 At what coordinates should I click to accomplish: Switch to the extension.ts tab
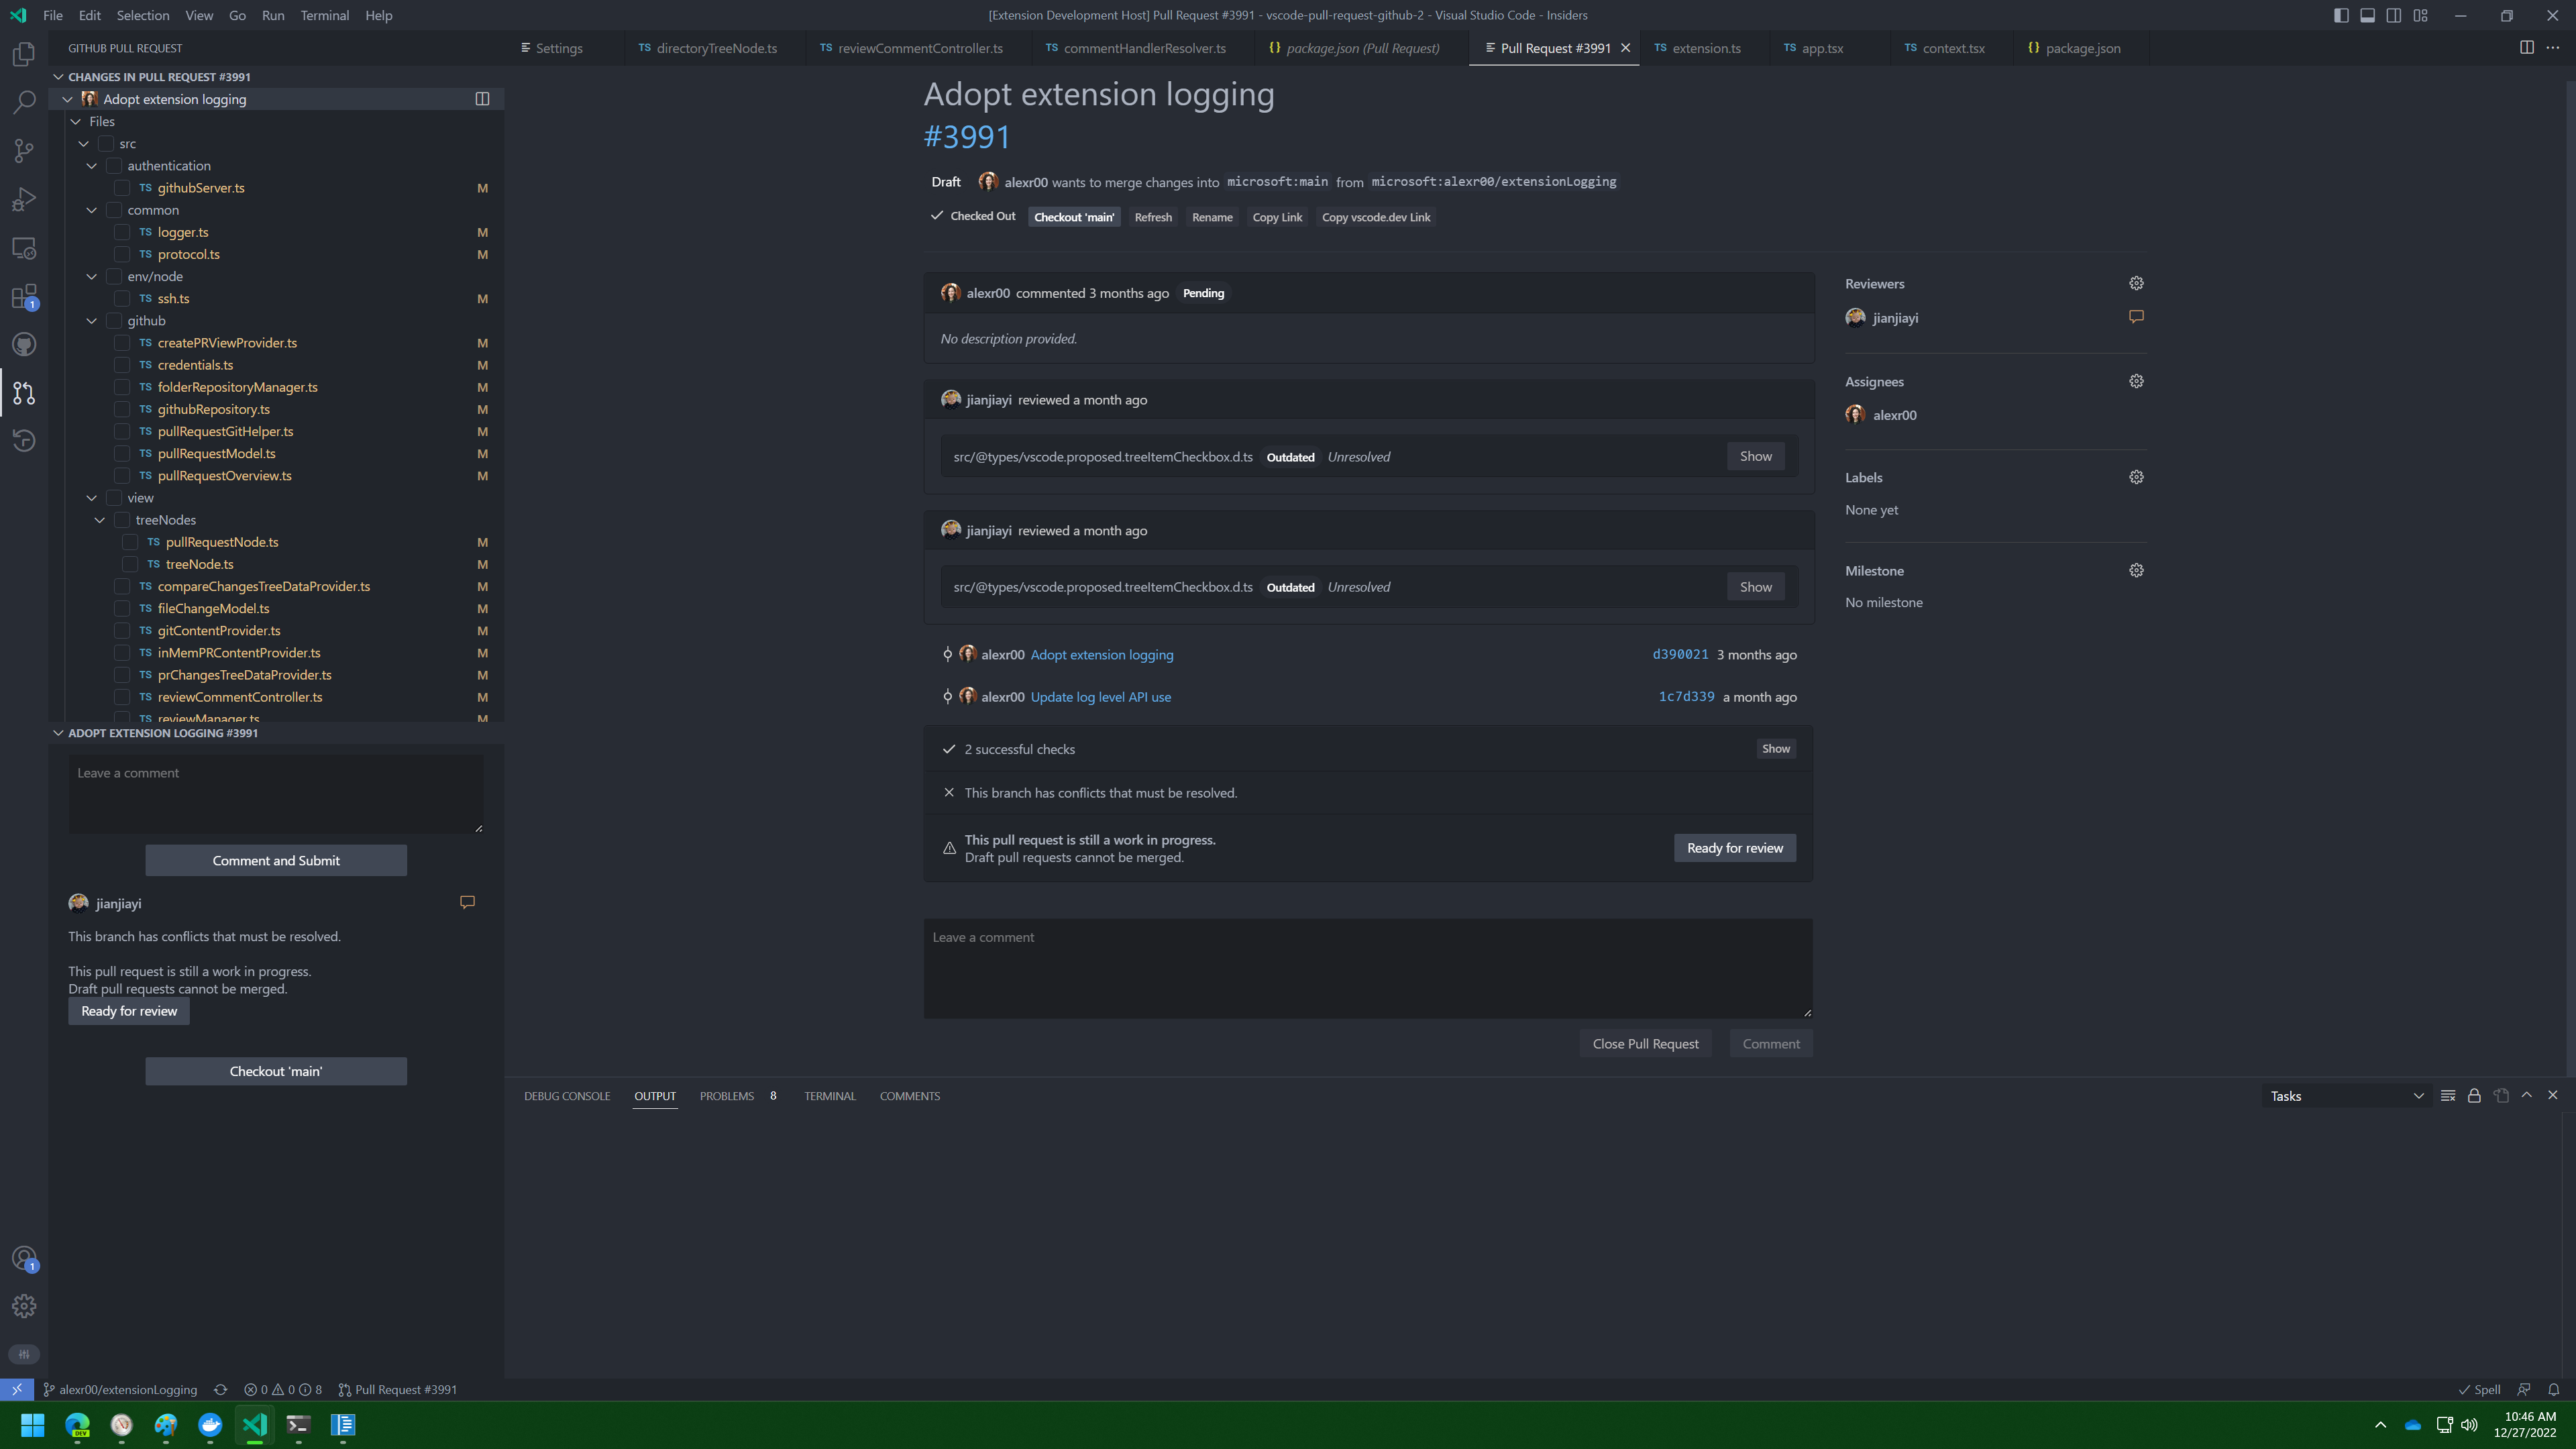coord(1706,48)
